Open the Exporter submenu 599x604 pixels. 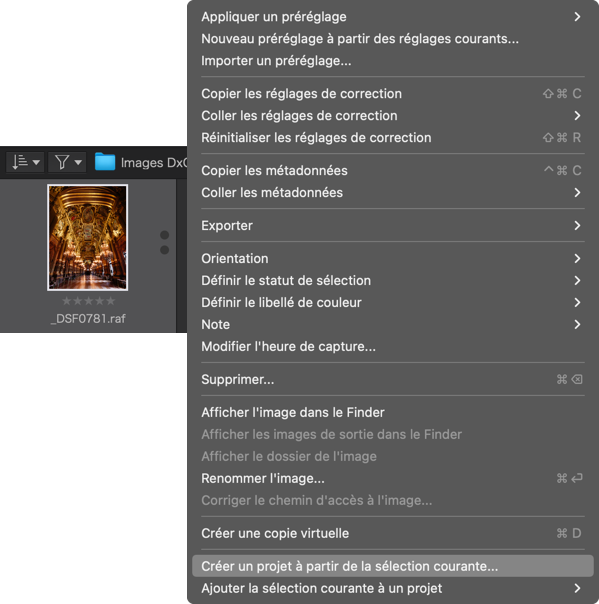tap(392, 225)
